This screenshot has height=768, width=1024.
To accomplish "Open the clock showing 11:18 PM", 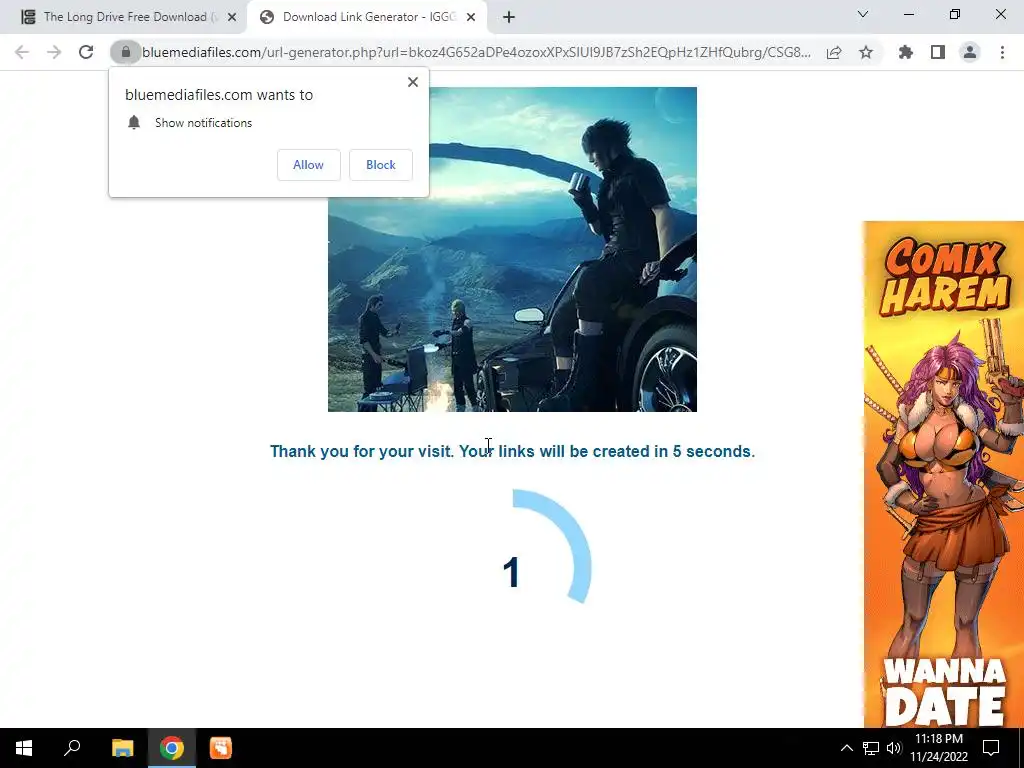I will pyautogui.click(x=939, y=748).
